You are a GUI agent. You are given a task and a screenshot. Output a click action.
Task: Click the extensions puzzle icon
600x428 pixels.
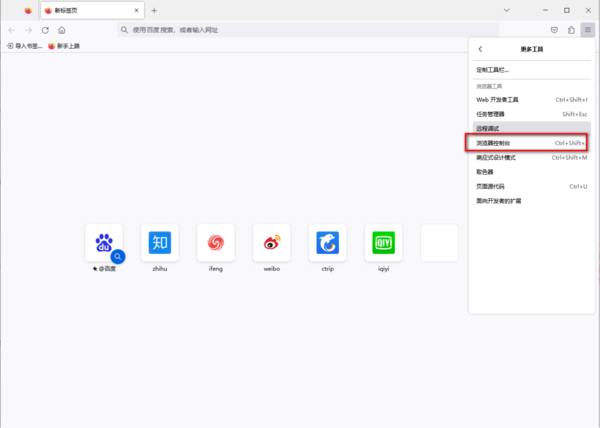[x=571, y=30]
